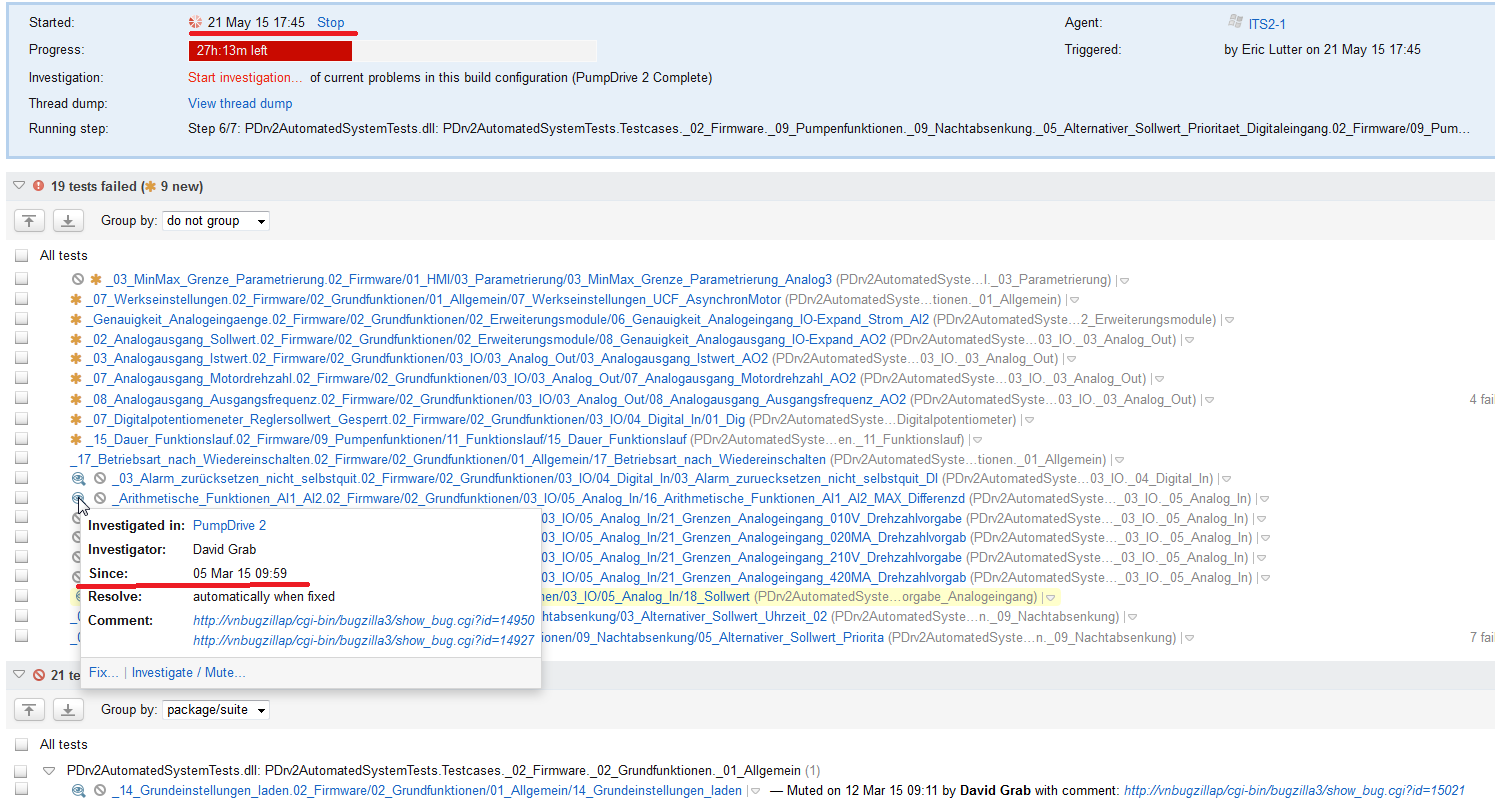
Task: Open 'package/suite' Group by dropdown
Action: click(216, 710)
